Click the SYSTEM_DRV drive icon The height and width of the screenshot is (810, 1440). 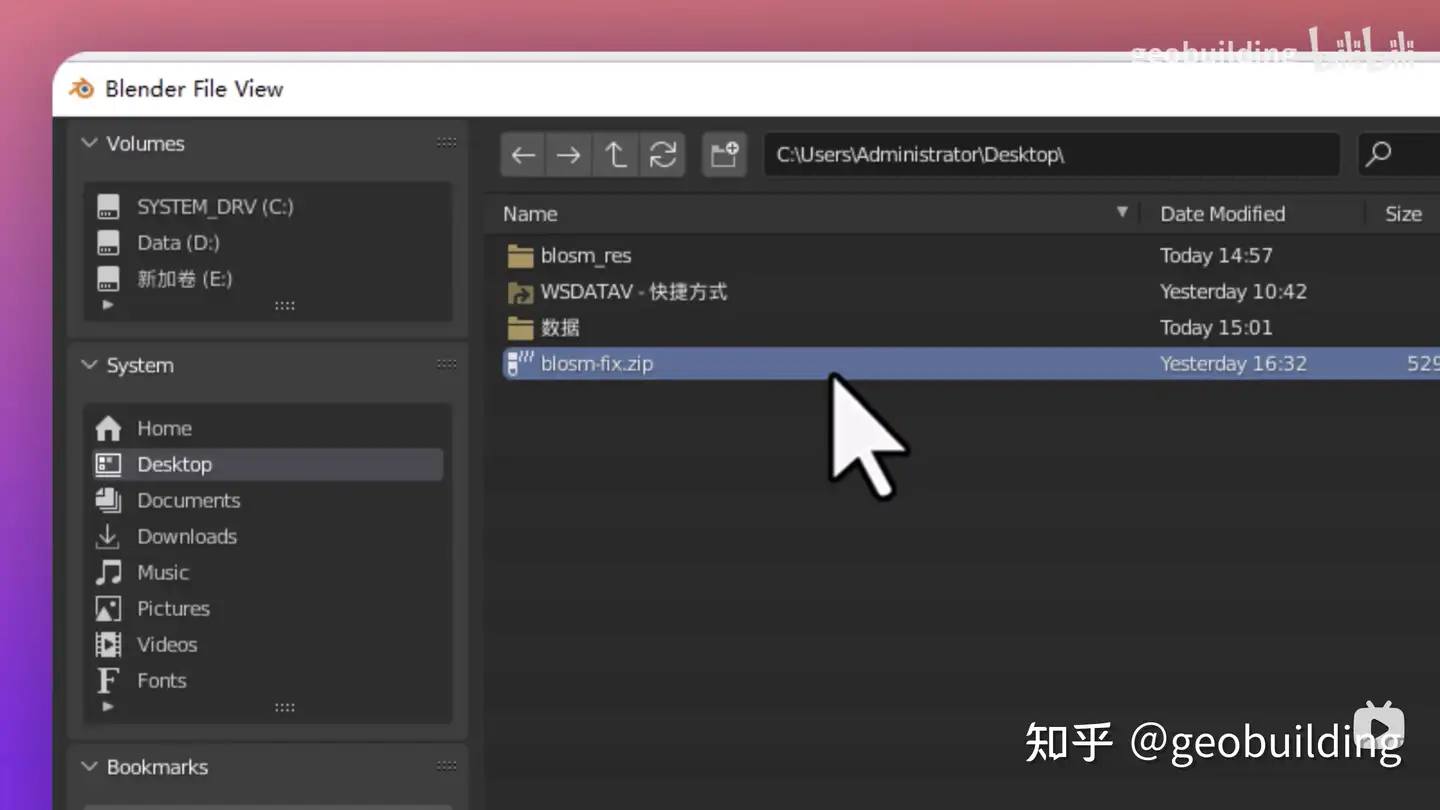108,207
